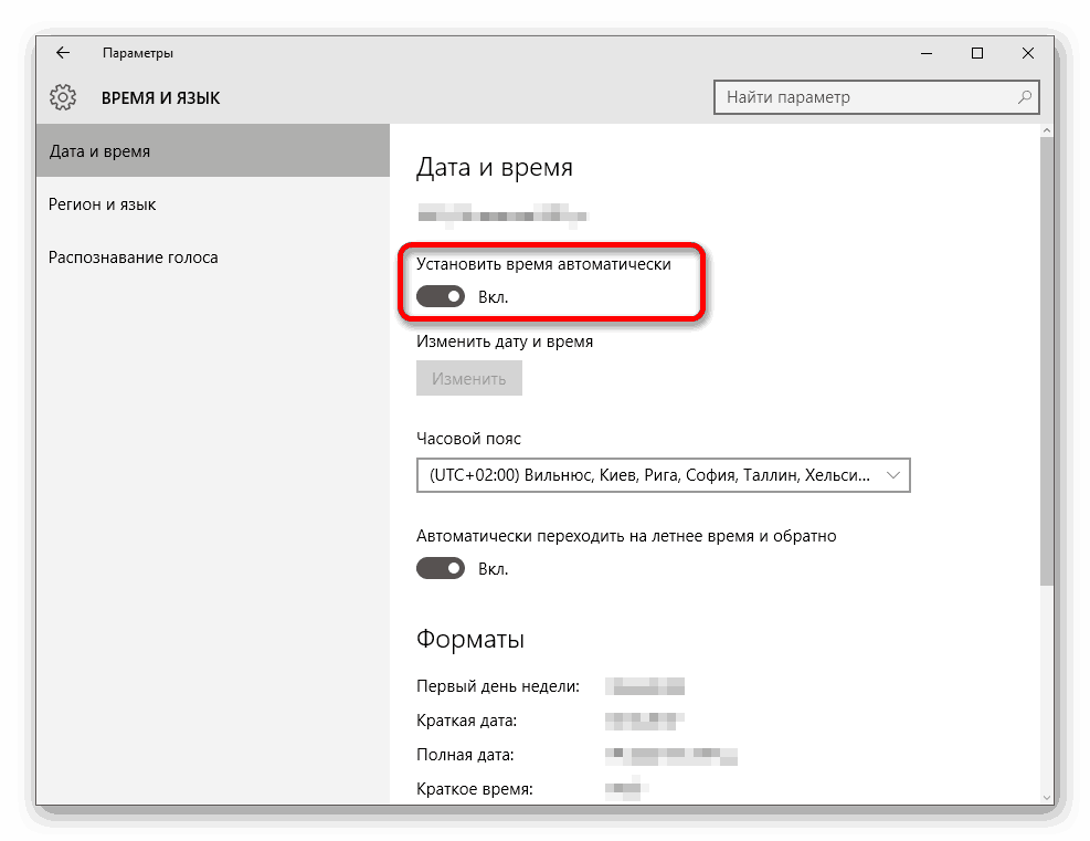This screenshot has height=841, width=1090.
Task: Select Дата и время in sidebar
Action: (x=100, y=151)
